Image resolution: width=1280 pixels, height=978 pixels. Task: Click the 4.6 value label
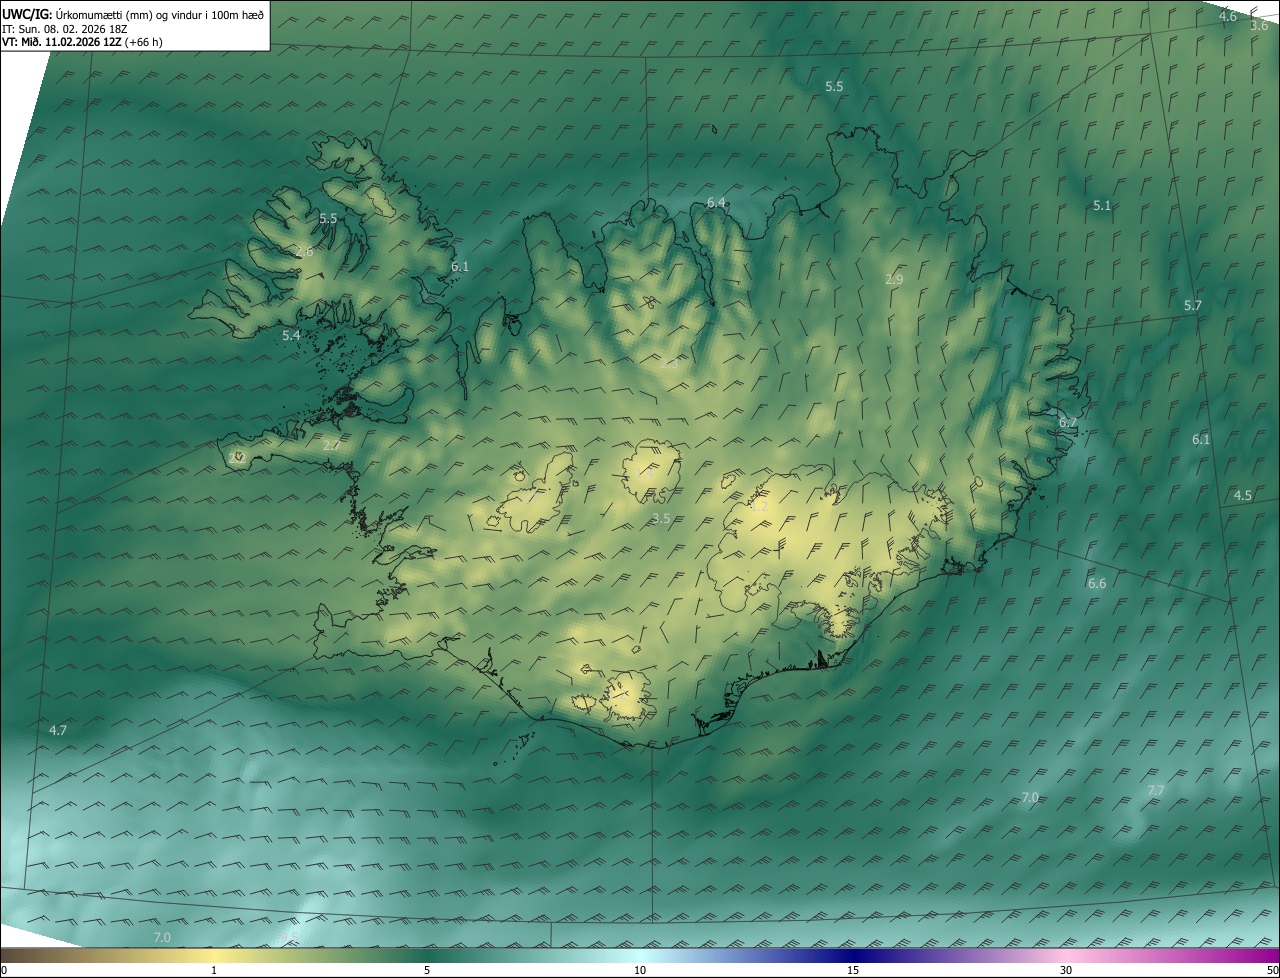[x=1227, y=16]
